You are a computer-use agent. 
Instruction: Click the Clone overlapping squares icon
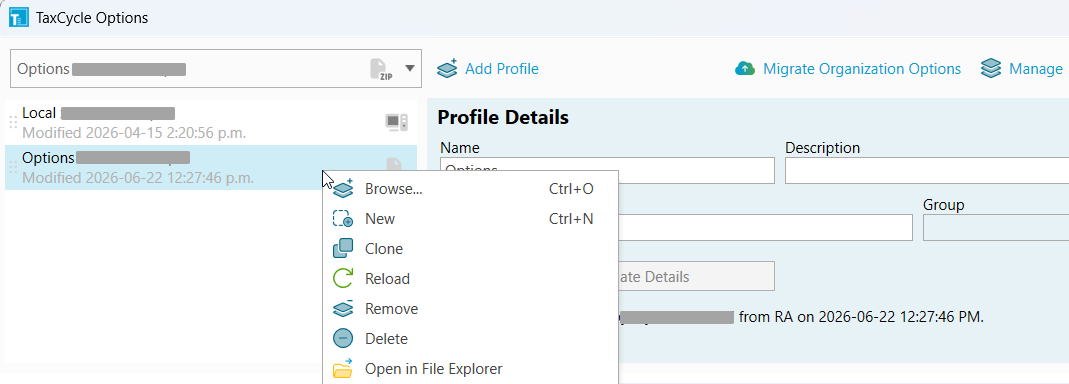pyautogui.click(x=343, y=249)
